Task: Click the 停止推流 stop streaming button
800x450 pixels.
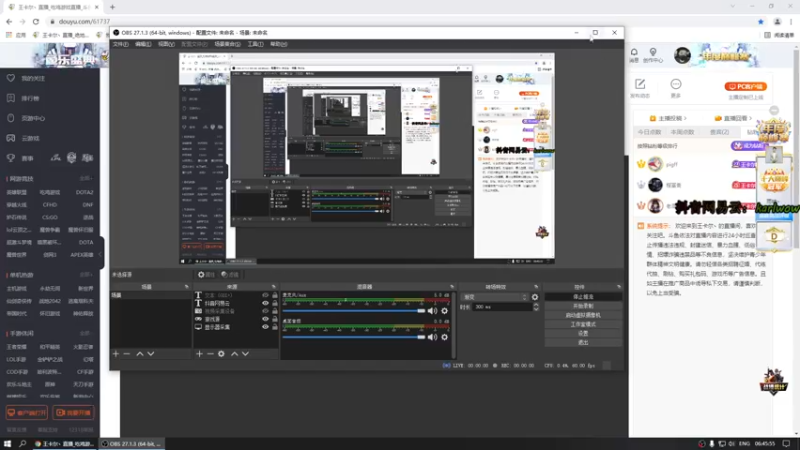Action: click(583, 297)
